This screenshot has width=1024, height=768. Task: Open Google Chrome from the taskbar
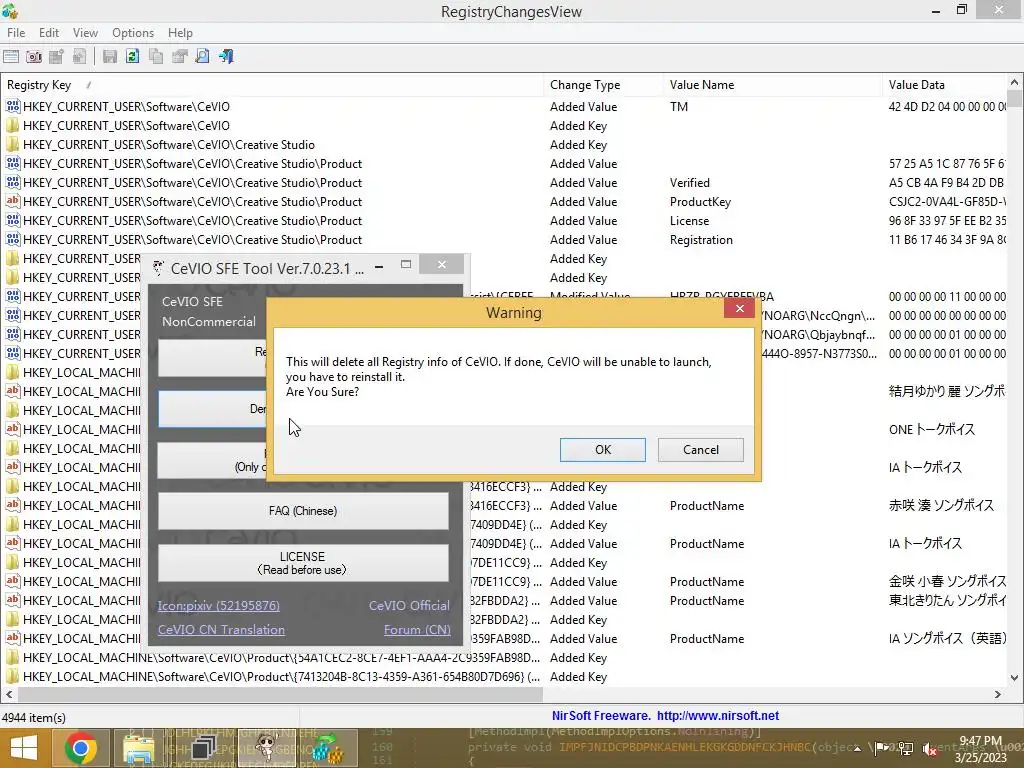[x=81, y=748]
